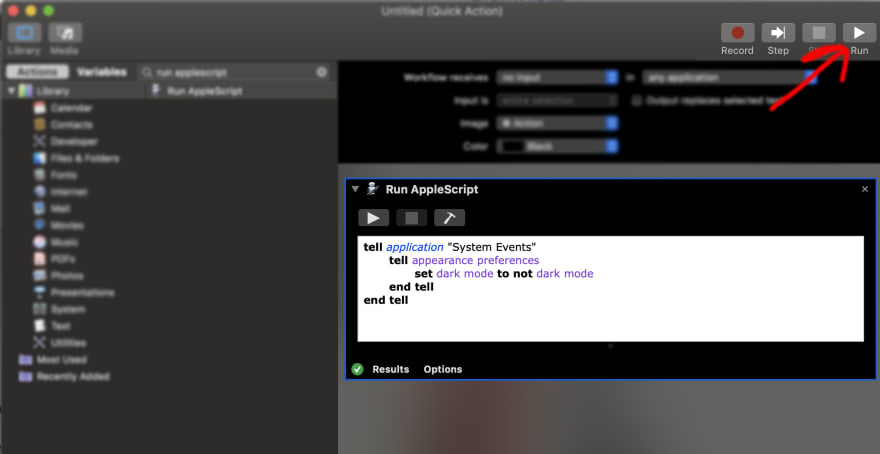Switch to the Actions tab
The height and width of the screenshot is (454, 880).
point(37,72)
